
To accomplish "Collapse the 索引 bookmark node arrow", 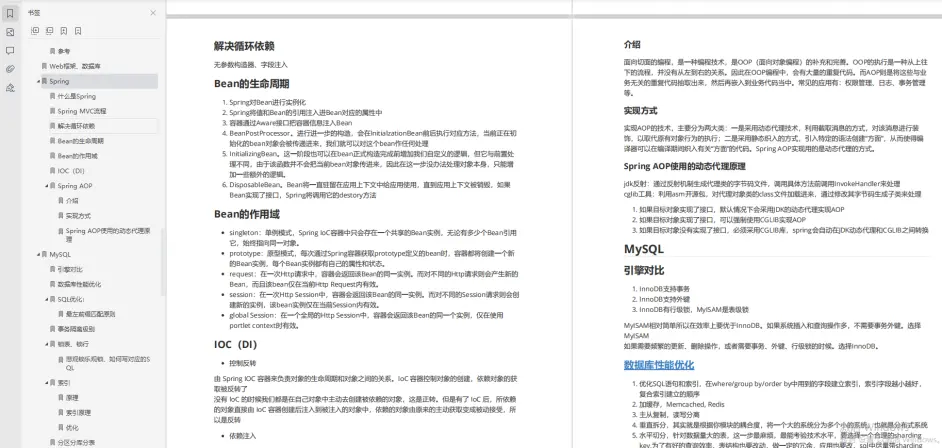I will coord(46,383).
